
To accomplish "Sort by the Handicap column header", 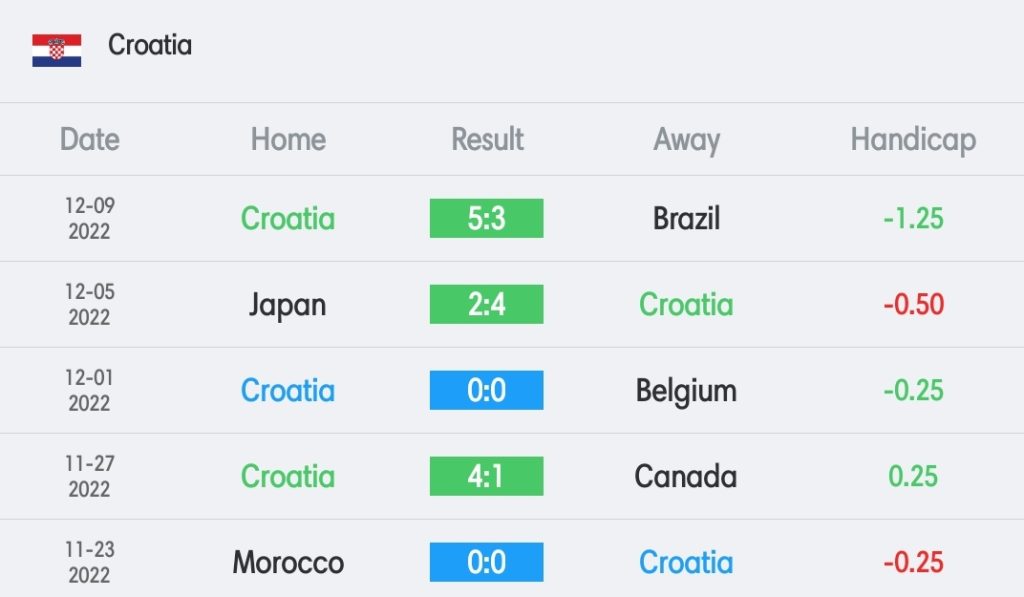I will point(913,140).
